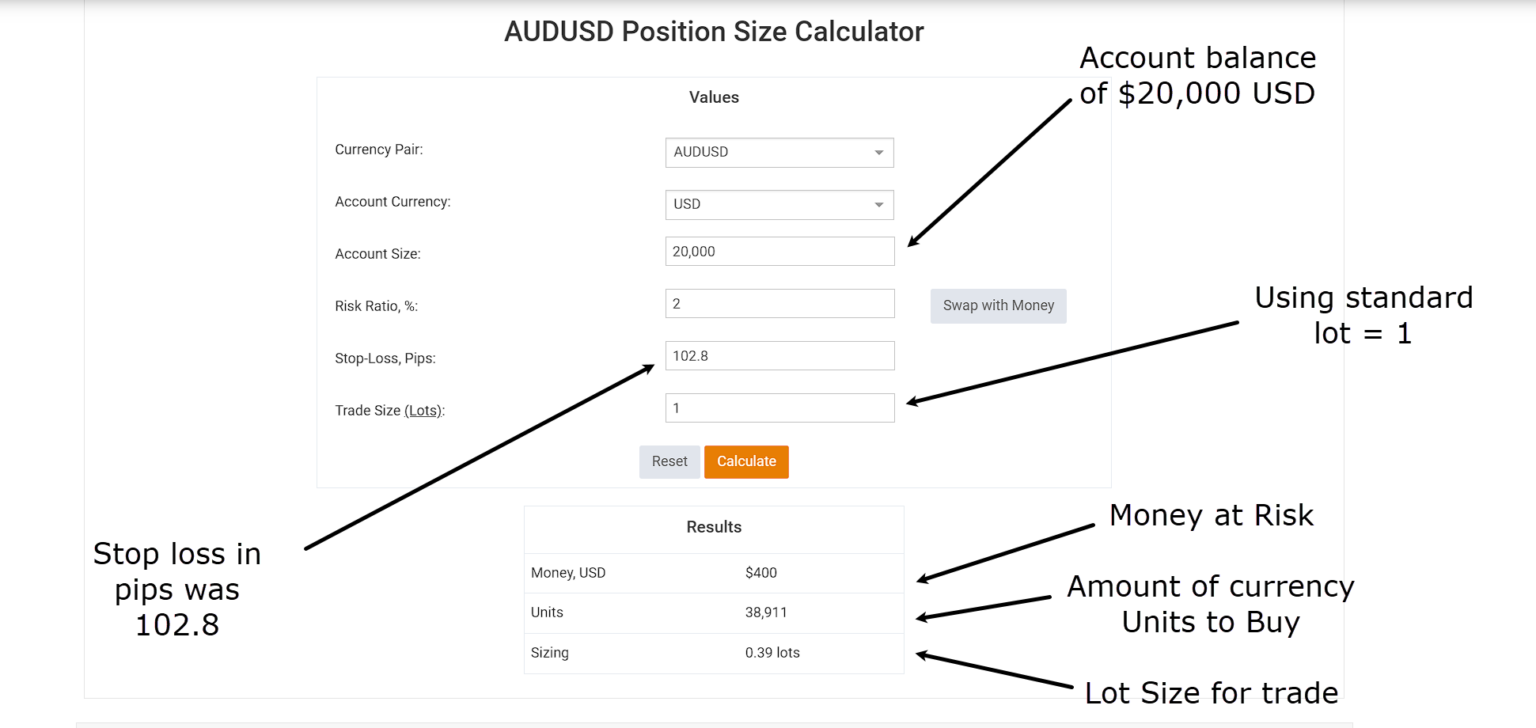
Task: Open the Currency Pair dropdown showing AUDUSD
Action: [779, 152]
